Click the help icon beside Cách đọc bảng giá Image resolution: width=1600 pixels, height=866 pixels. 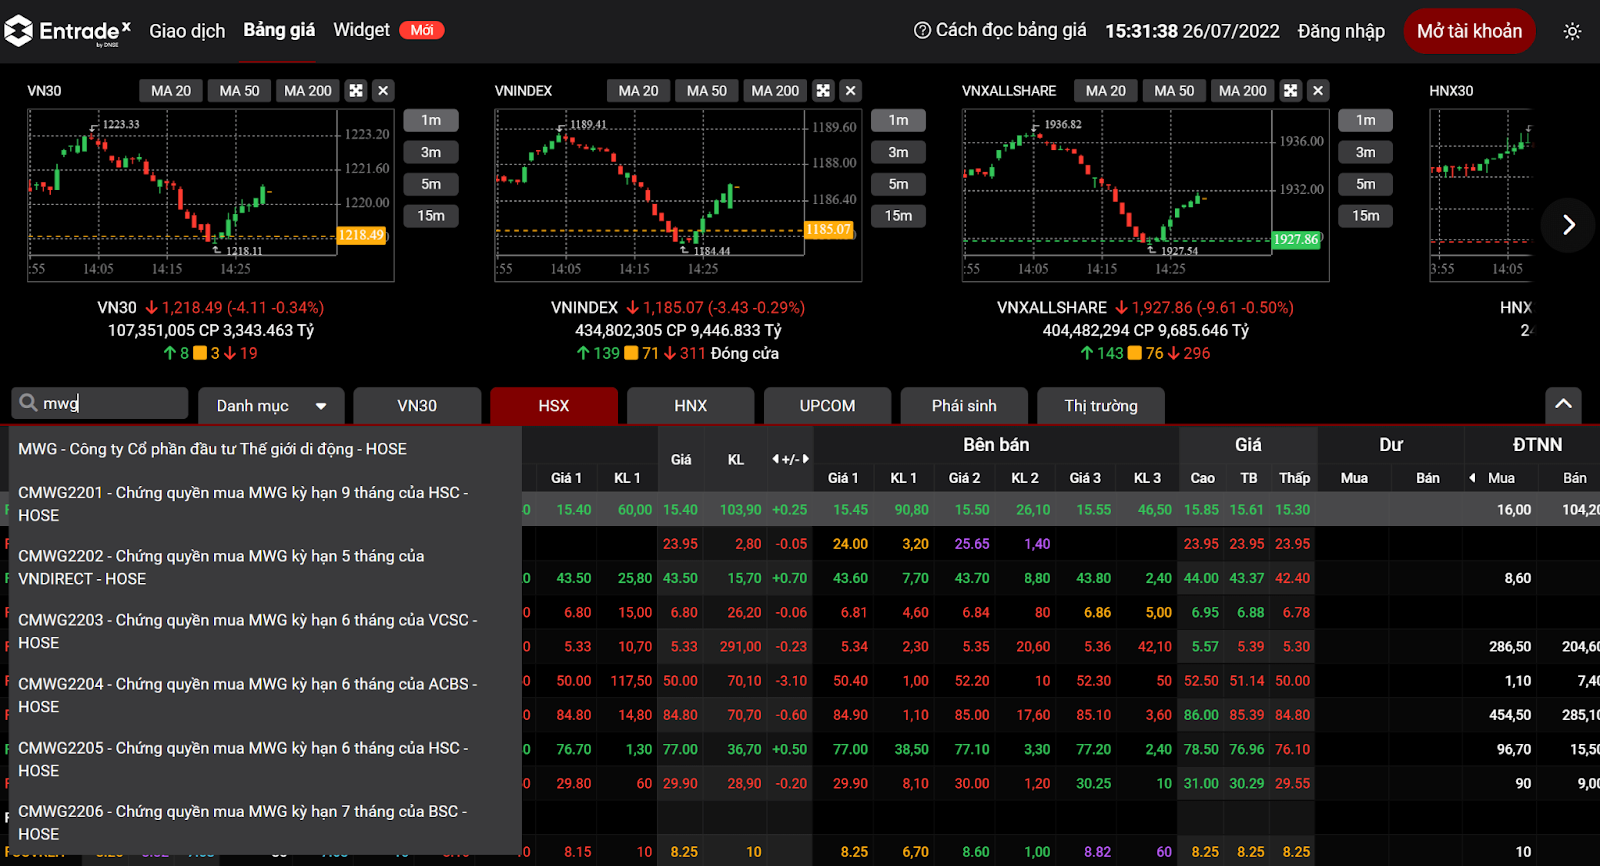[x=922, y=30]
